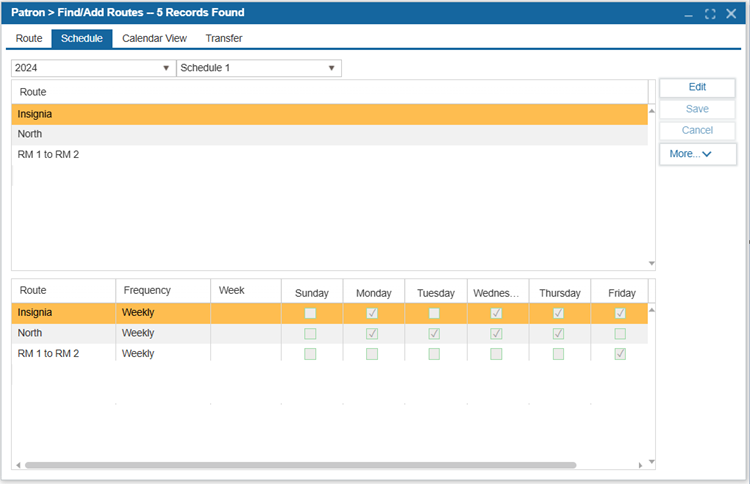Image resolution: width=750 pixels, height=484 pixels.
Task: Click the scroll-down arrow of route list
Action: pyautogui.click(x=652, y=264)
